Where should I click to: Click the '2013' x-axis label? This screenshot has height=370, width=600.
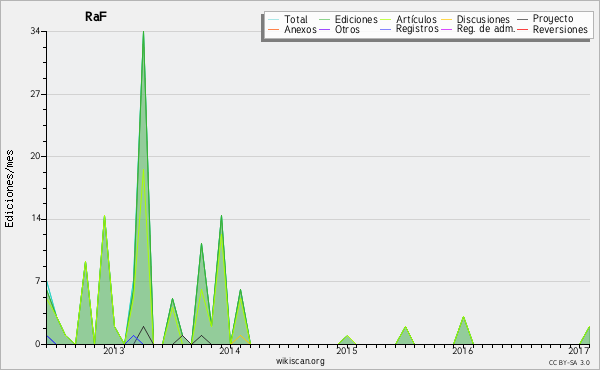click(114, 351)
